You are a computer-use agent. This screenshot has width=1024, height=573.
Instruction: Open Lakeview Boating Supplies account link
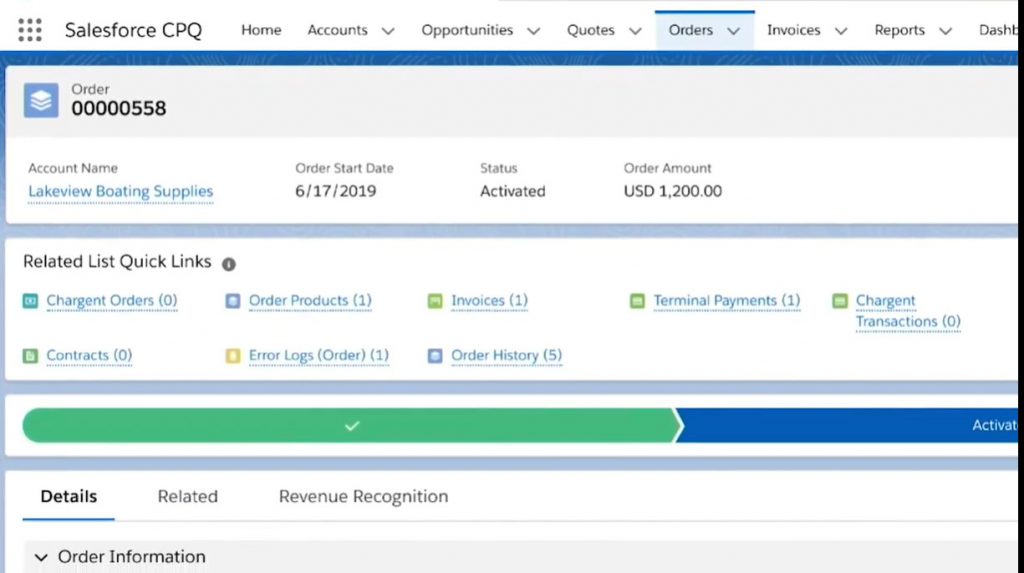121,191
